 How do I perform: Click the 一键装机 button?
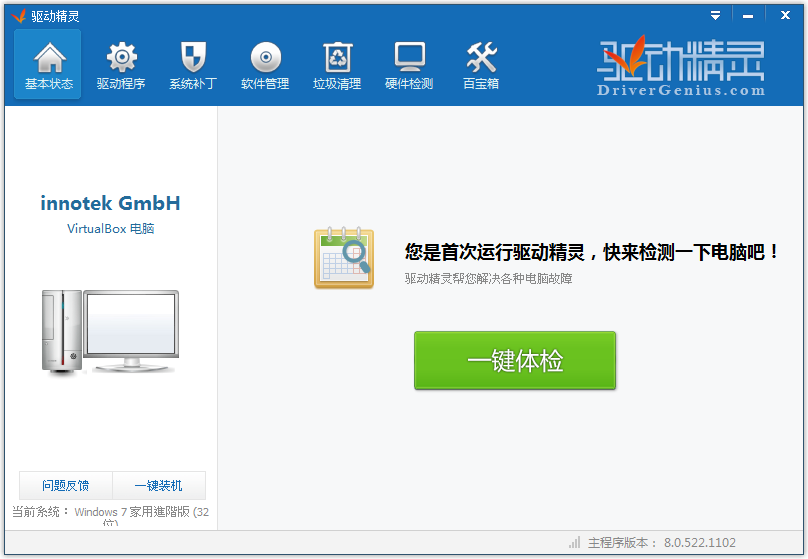[x=159, y=485]
